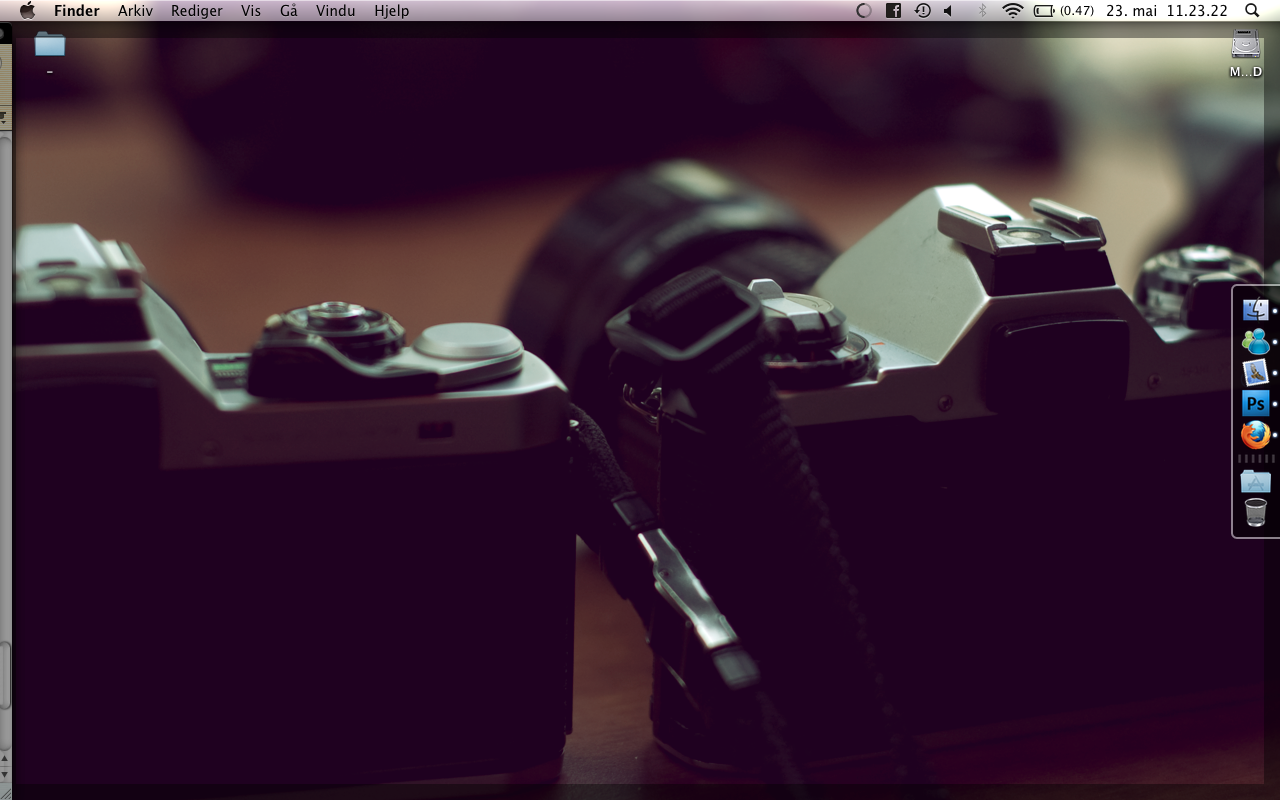
Task: Open the Trash in the Dock
Action: pos(1255,513)
